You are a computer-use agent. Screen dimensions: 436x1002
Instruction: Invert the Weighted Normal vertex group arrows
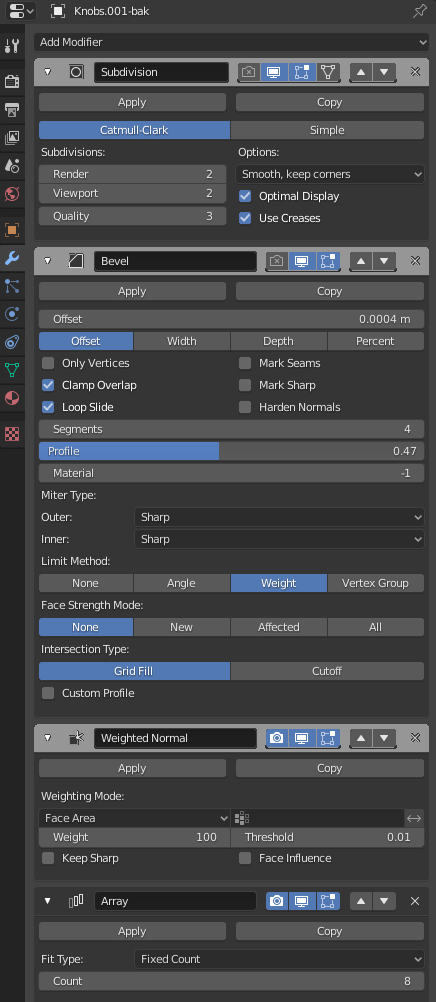click(414, 818)
